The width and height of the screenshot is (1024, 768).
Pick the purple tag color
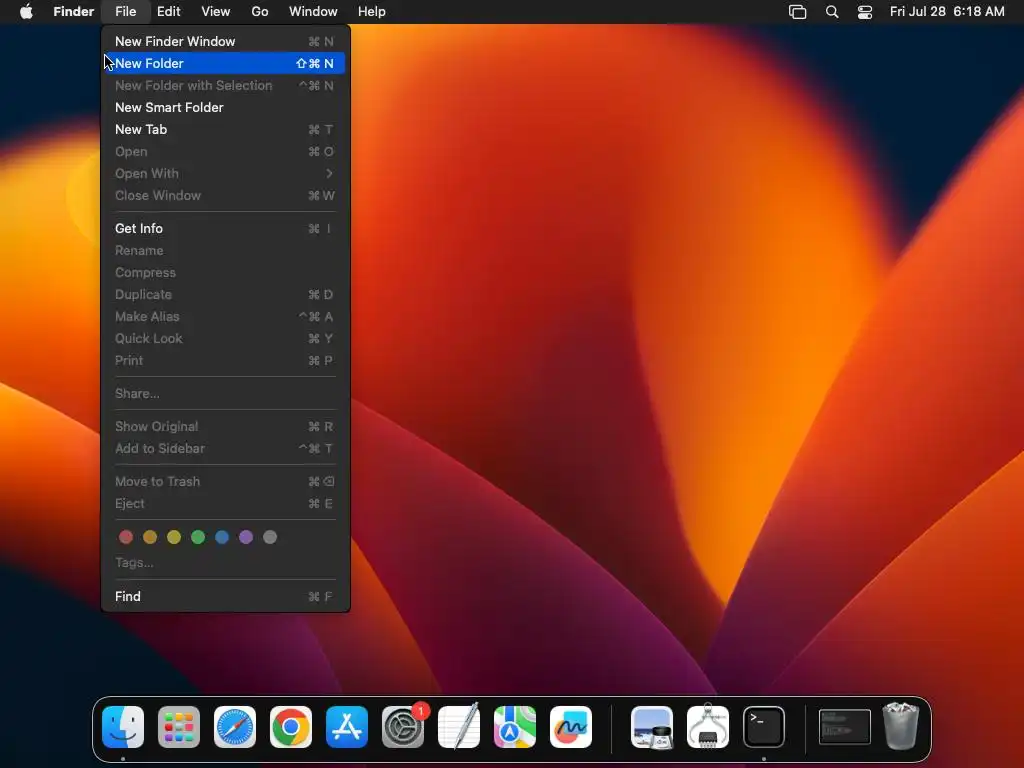coord(246,537)
